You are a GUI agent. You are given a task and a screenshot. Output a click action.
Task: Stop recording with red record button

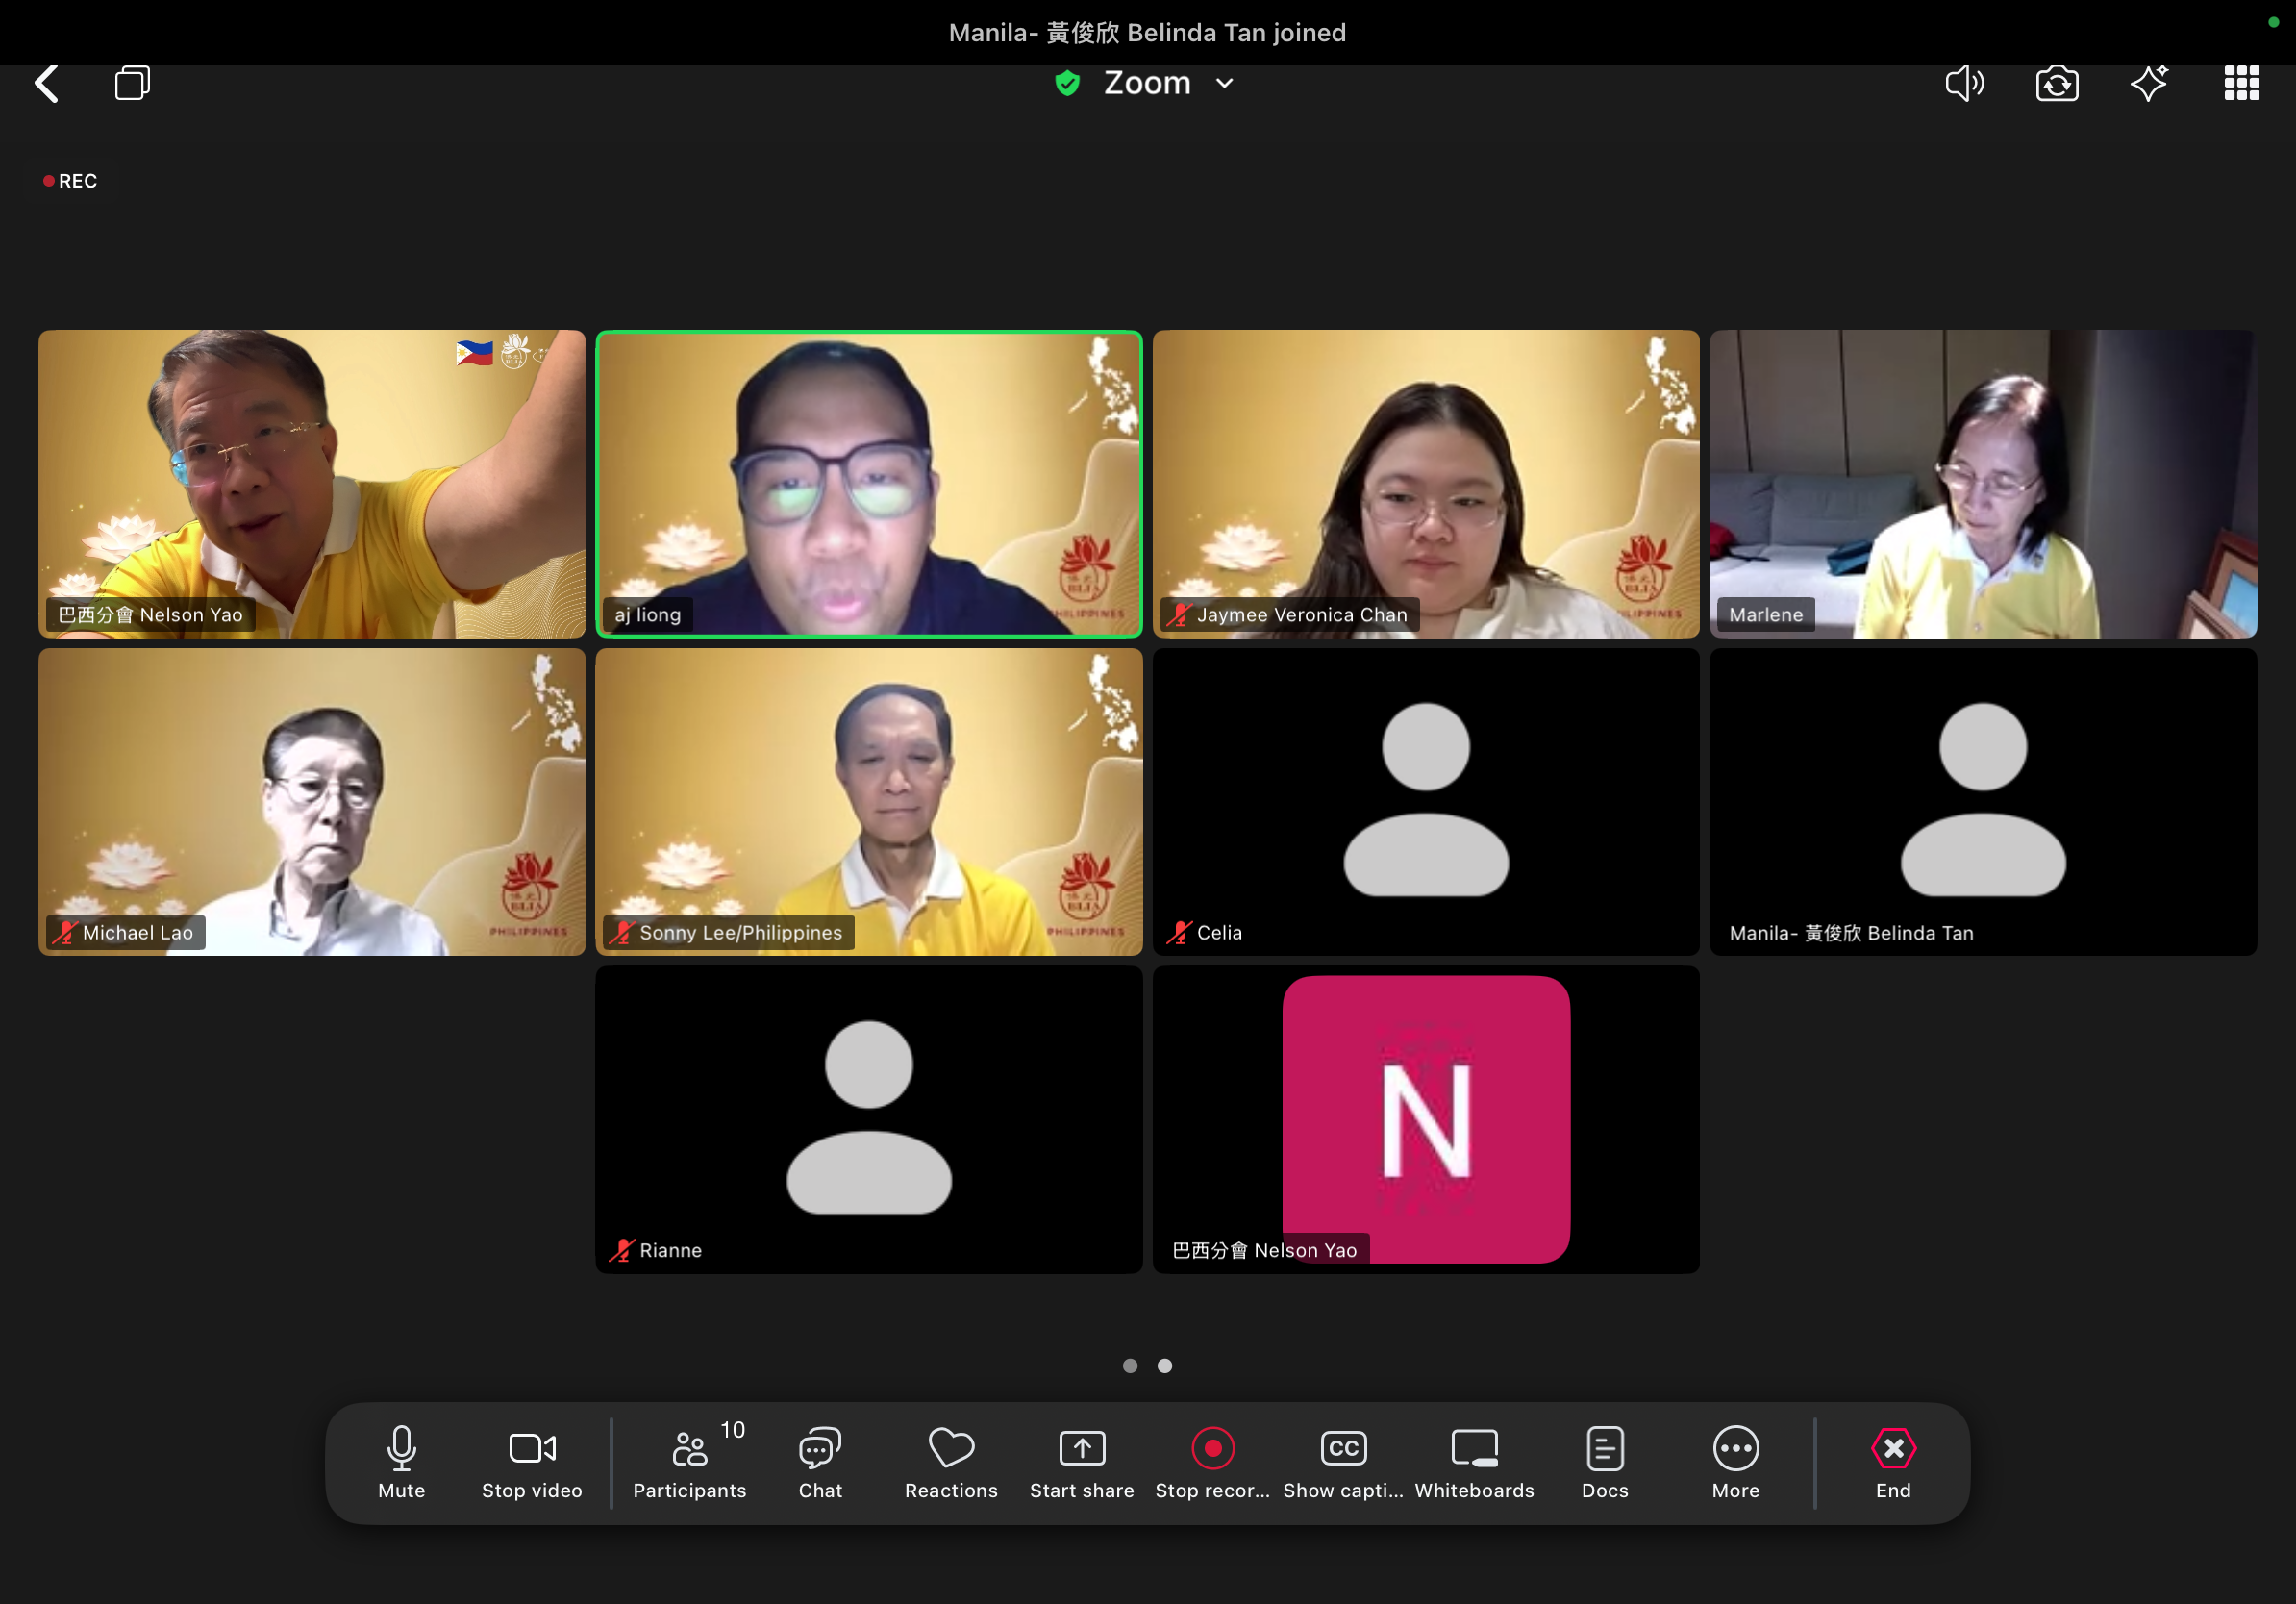pos(1212,1462)
